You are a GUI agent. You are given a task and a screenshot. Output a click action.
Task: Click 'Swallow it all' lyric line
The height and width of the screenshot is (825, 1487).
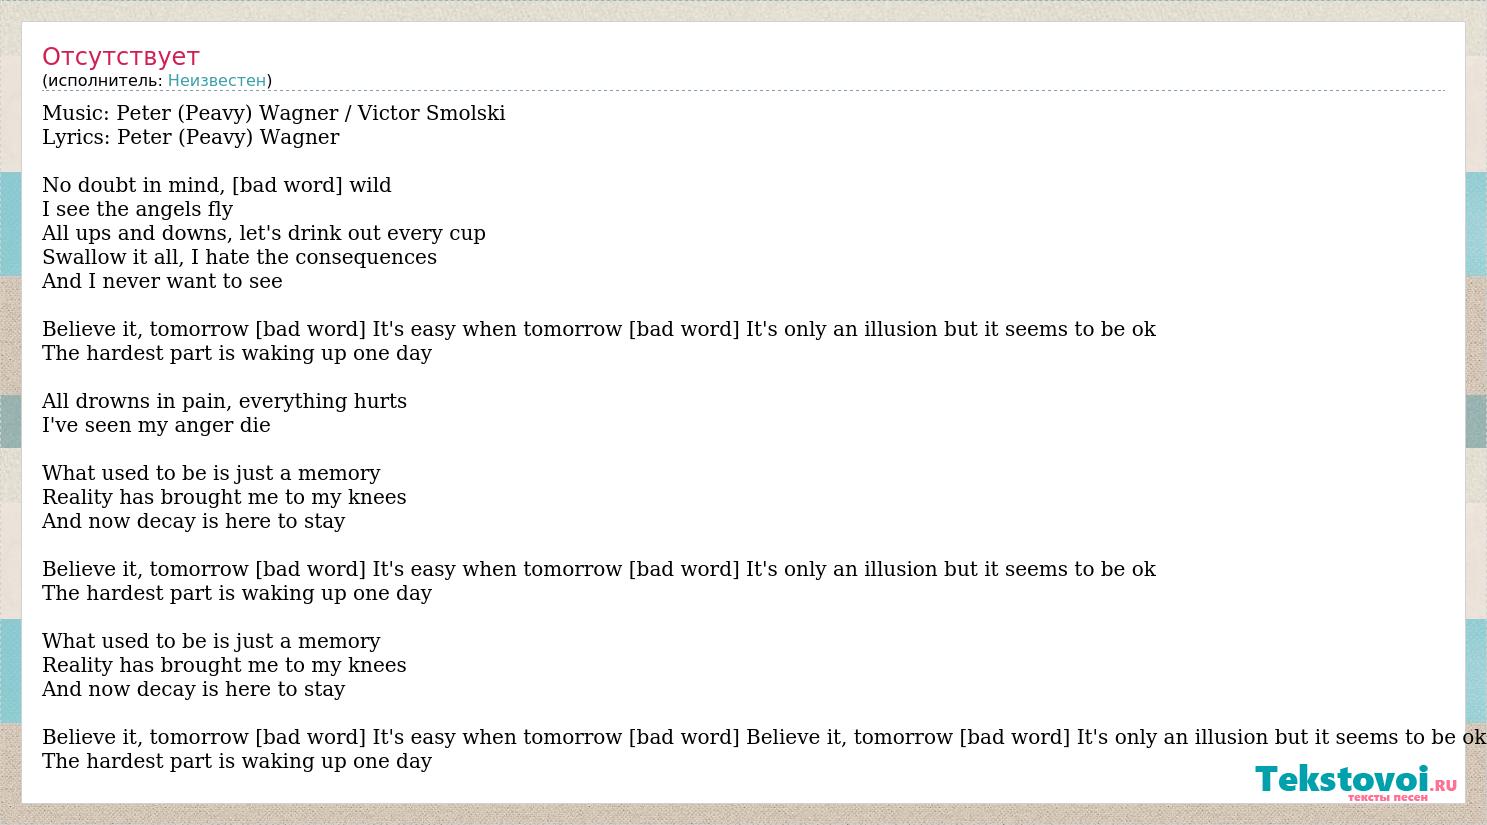click(x=240, y=257)
